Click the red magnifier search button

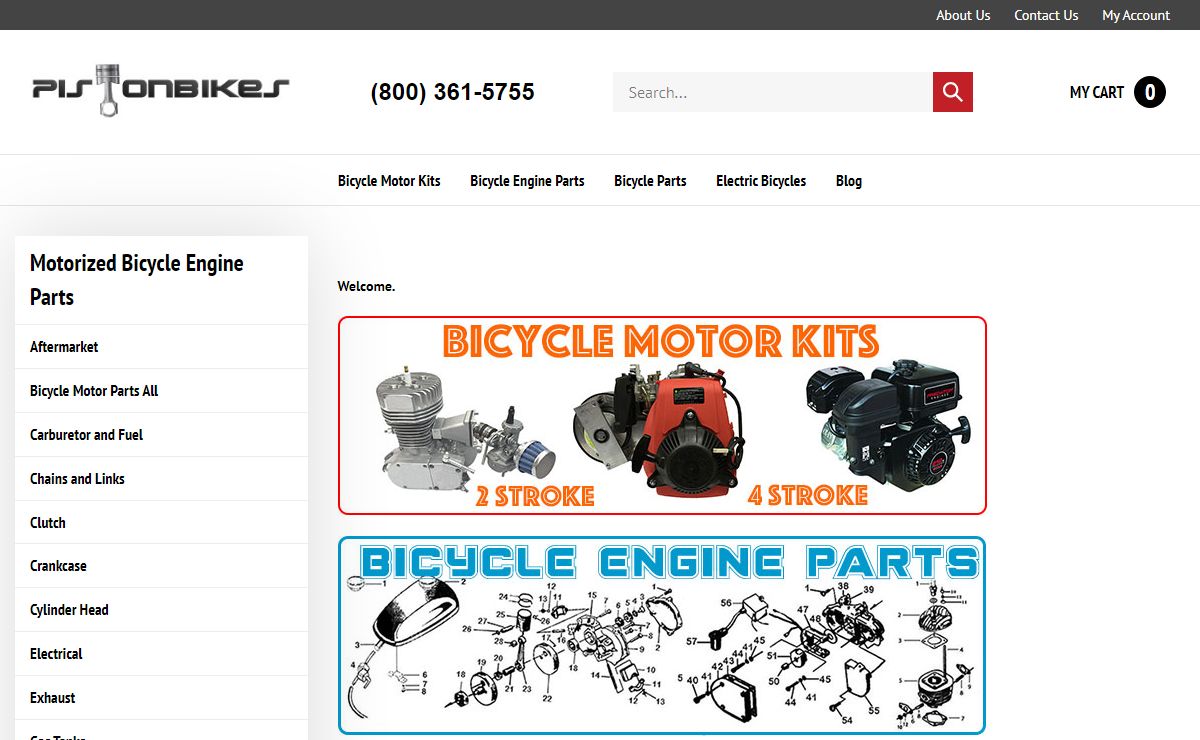pos(953,92)
